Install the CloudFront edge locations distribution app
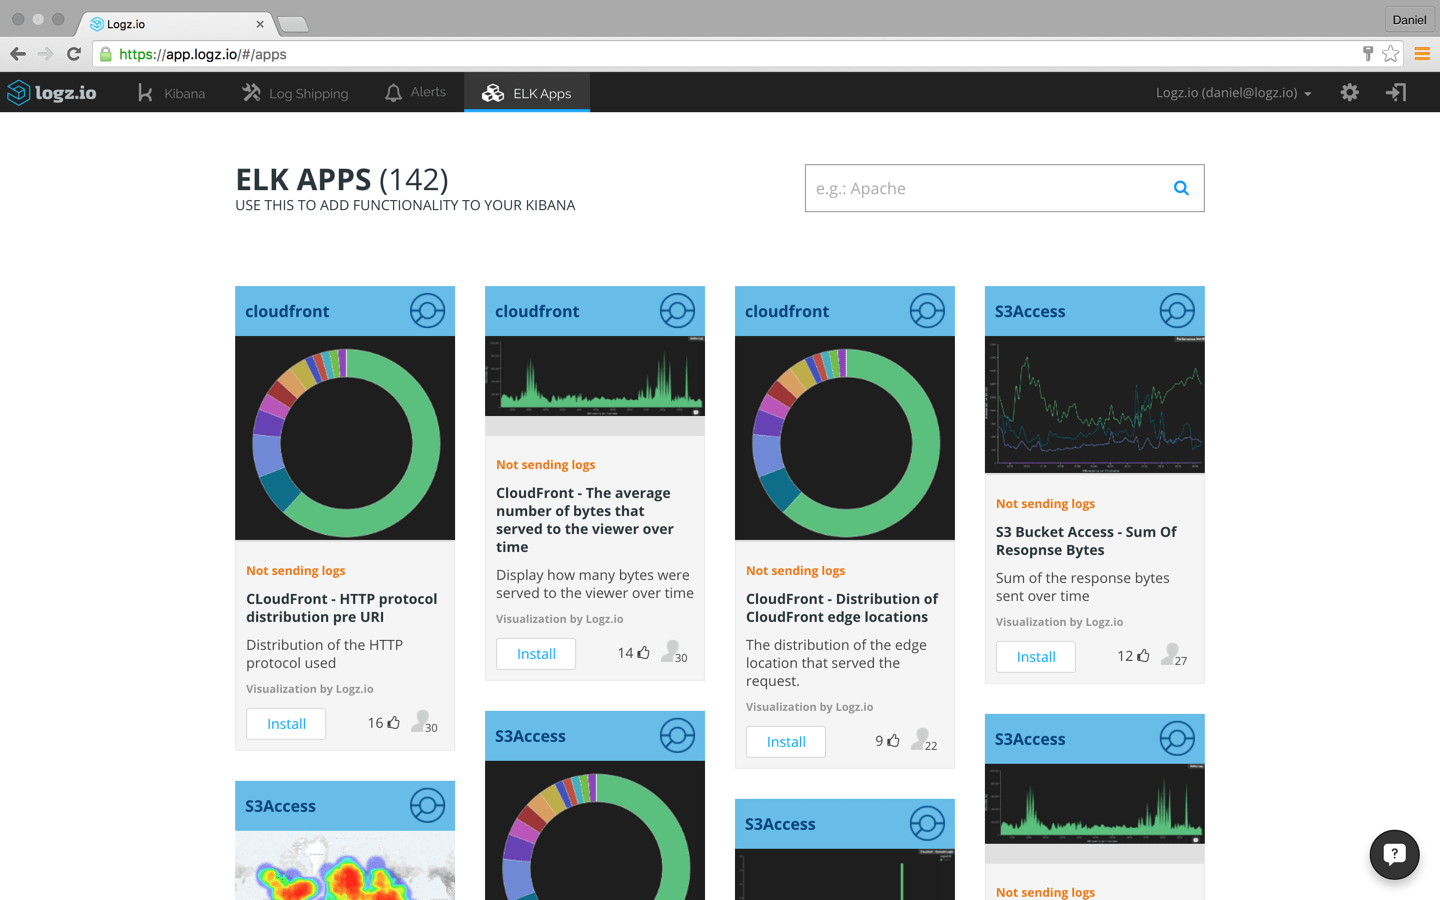 pos(785,742)
